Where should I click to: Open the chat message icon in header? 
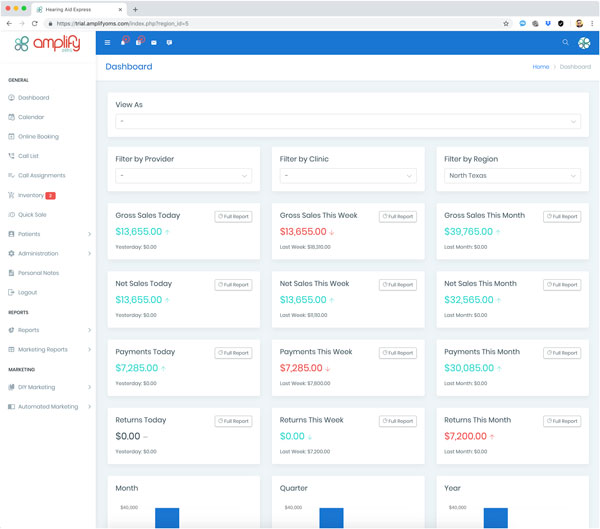169,42
